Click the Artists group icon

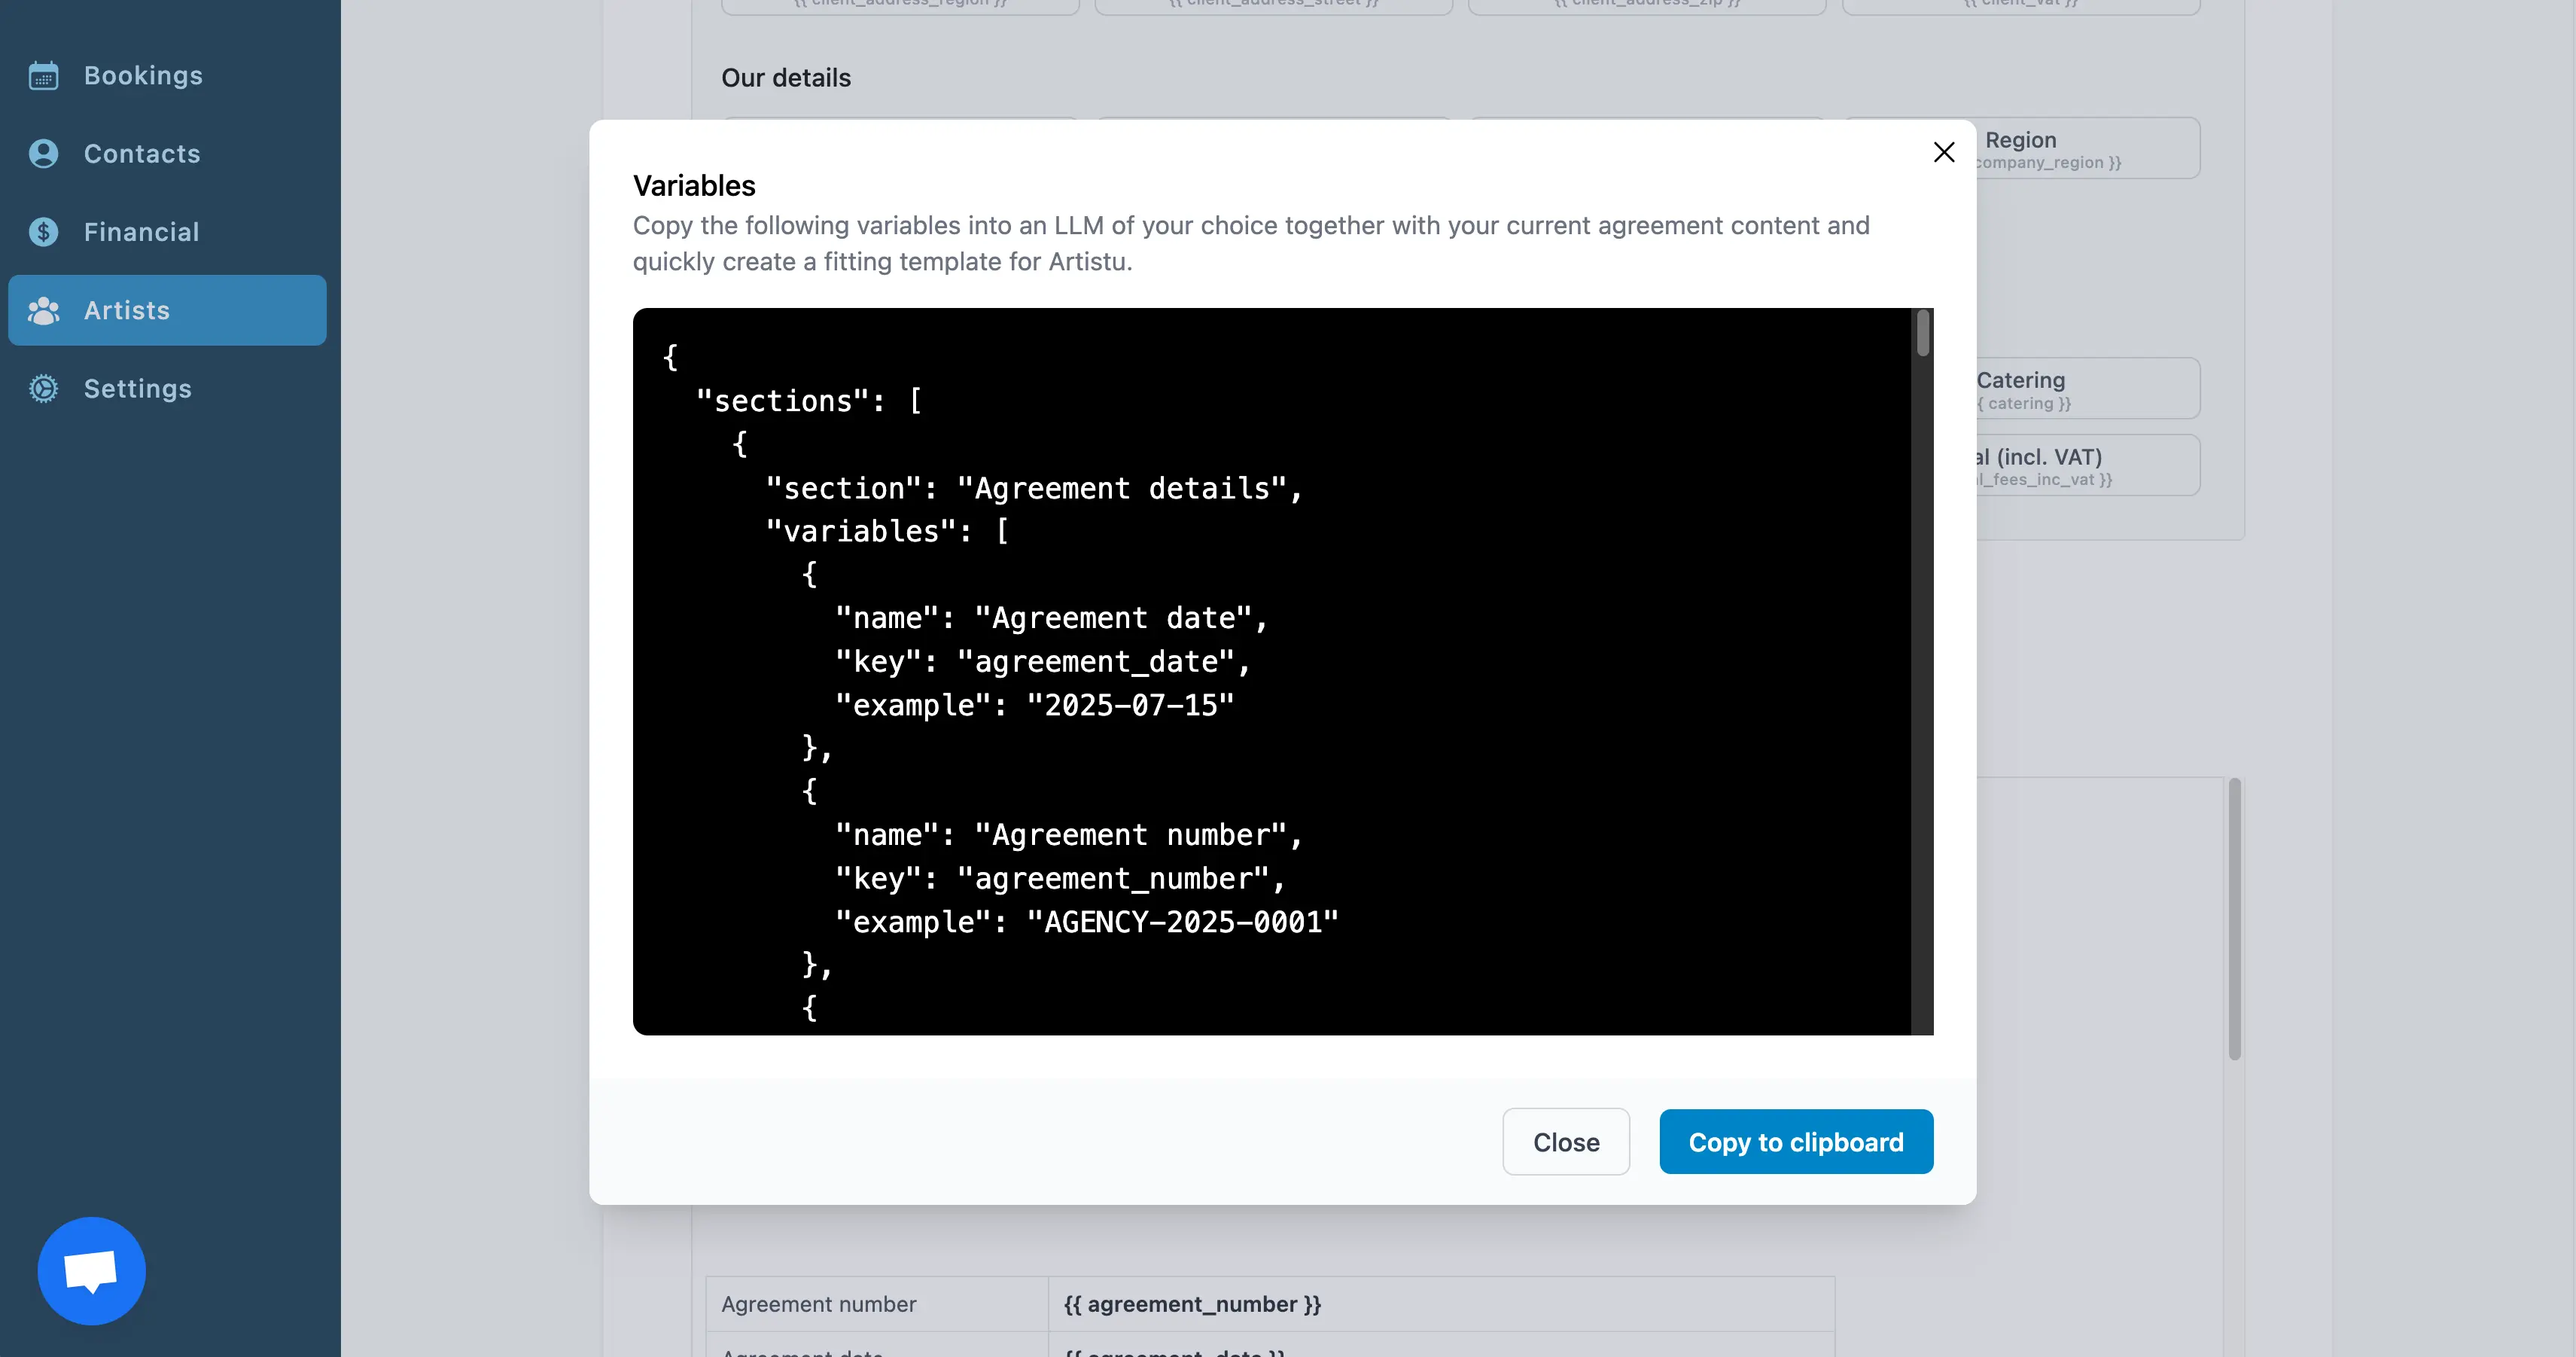tap(43, 311)
